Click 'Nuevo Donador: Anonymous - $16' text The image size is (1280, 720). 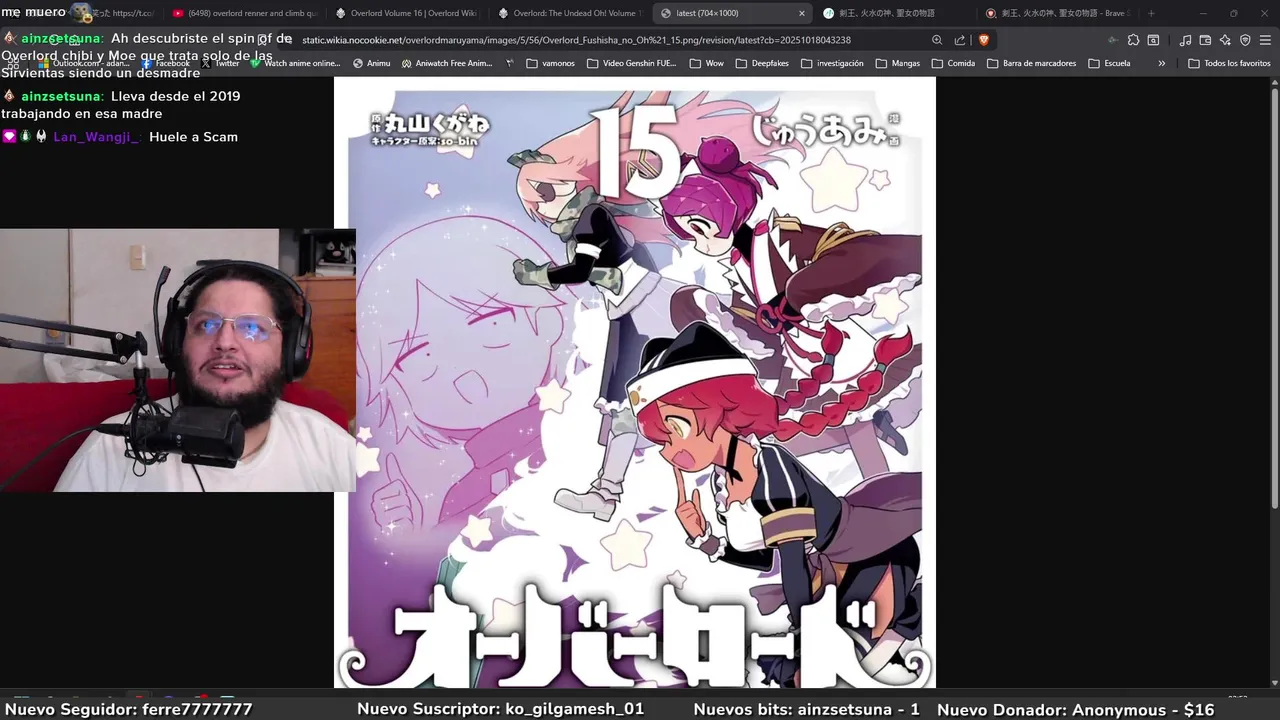tap(1076, 709)
